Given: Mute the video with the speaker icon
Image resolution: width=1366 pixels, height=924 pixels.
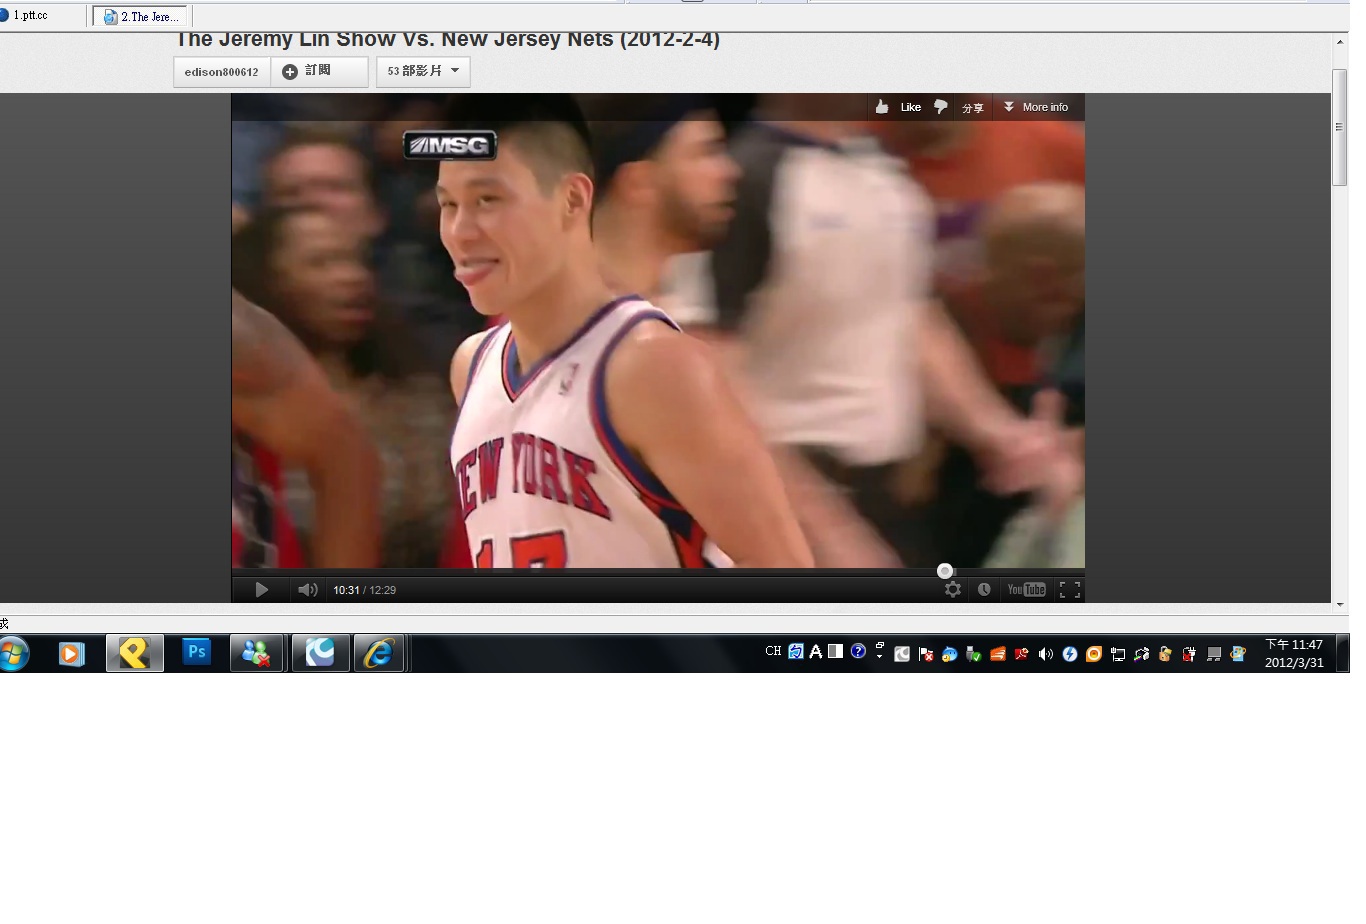Looking at the screenshot, I should [308, 590].
